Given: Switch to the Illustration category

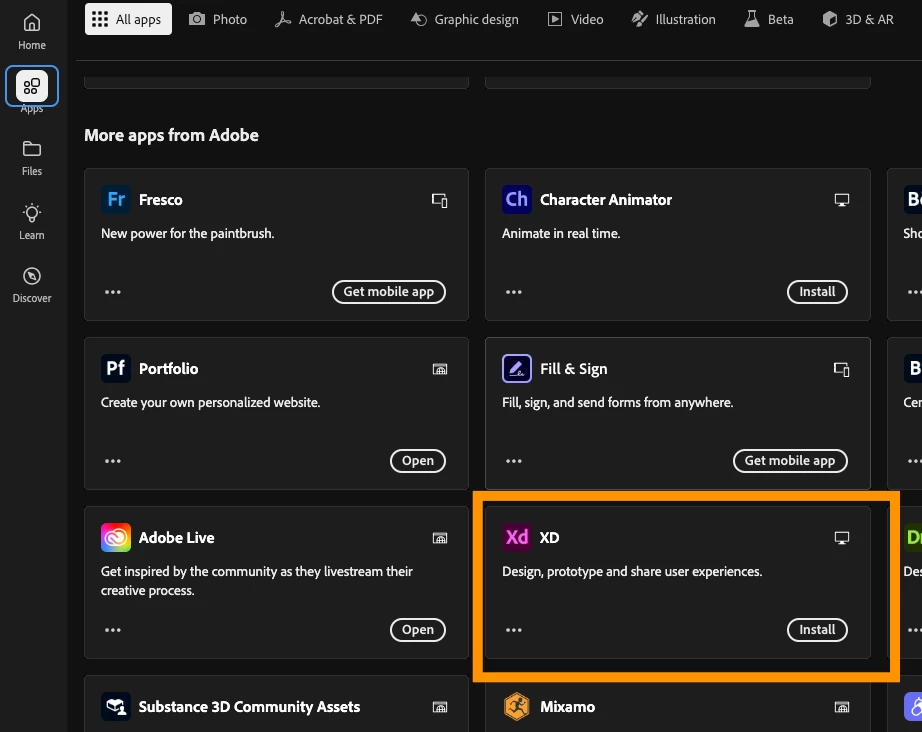Looking at the screenshot, I should coord(673,19).
